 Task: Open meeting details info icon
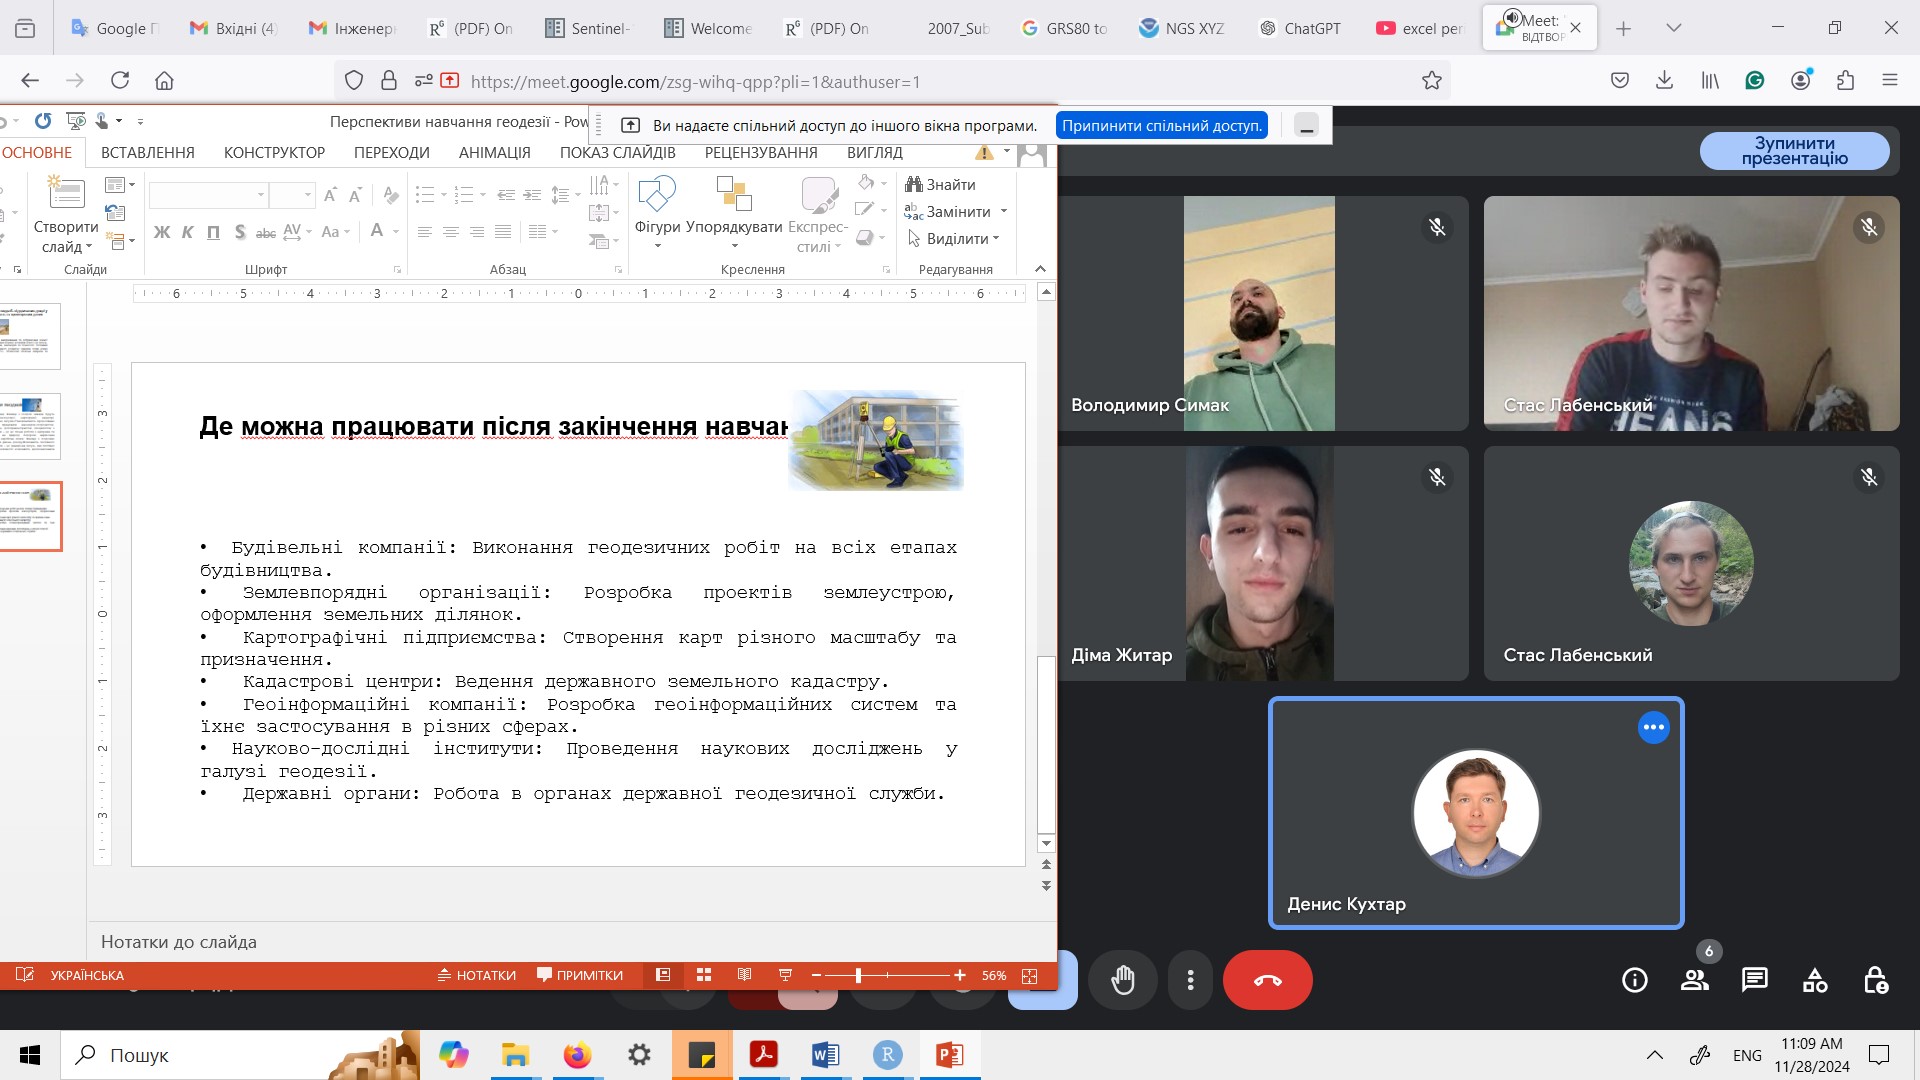pyautogui.click(x=1634, y=980)
